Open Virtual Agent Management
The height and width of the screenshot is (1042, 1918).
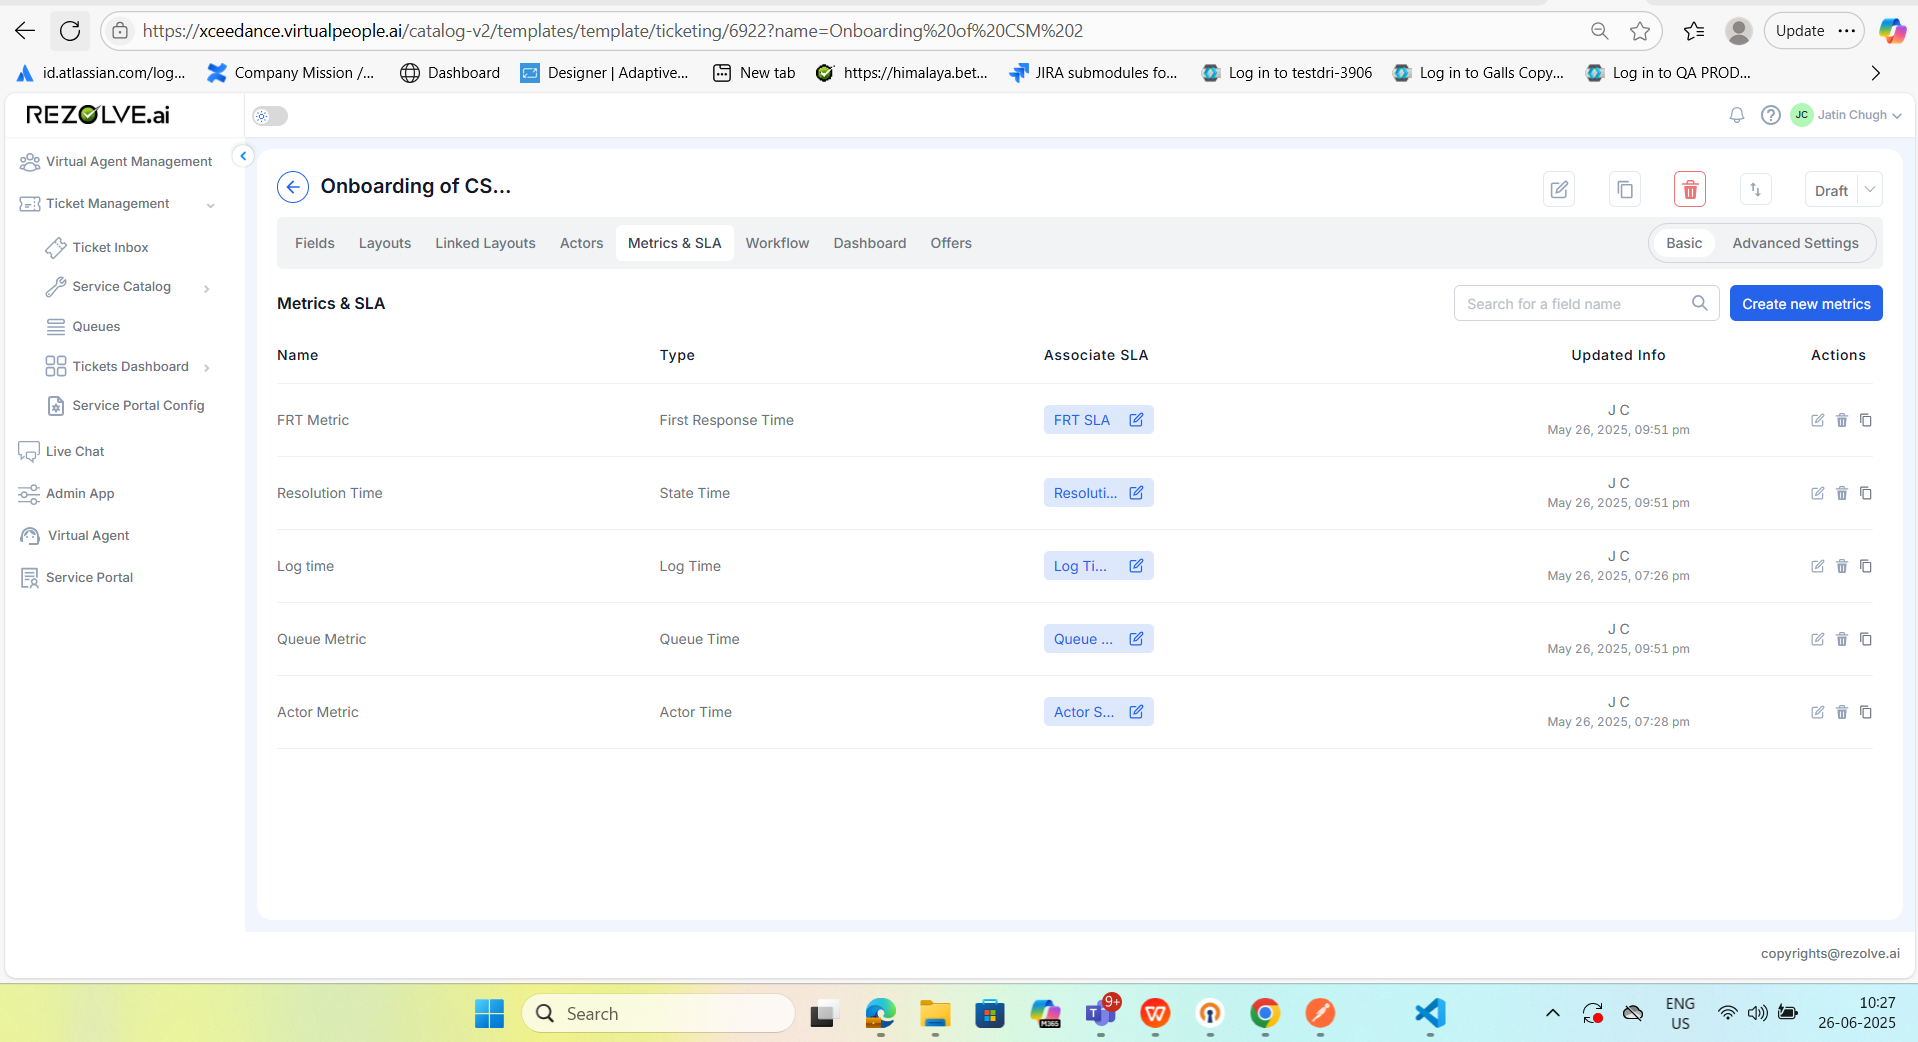pos(116,162)
